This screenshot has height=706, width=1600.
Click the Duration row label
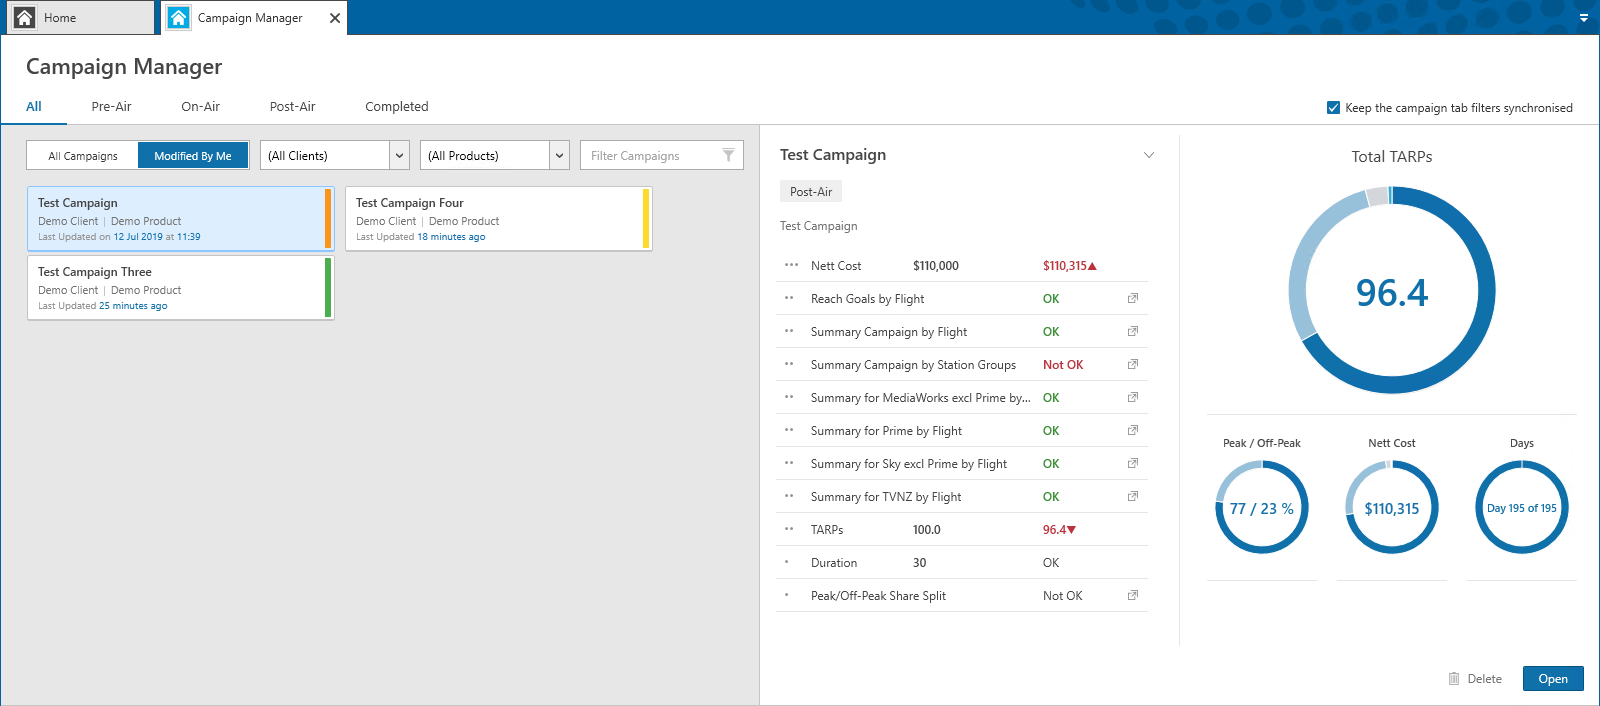pos(834,562)
